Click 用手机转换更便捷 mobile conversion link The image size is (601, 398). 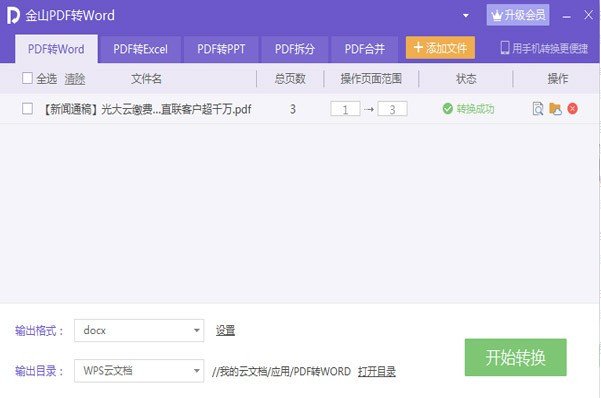point(544,48)
